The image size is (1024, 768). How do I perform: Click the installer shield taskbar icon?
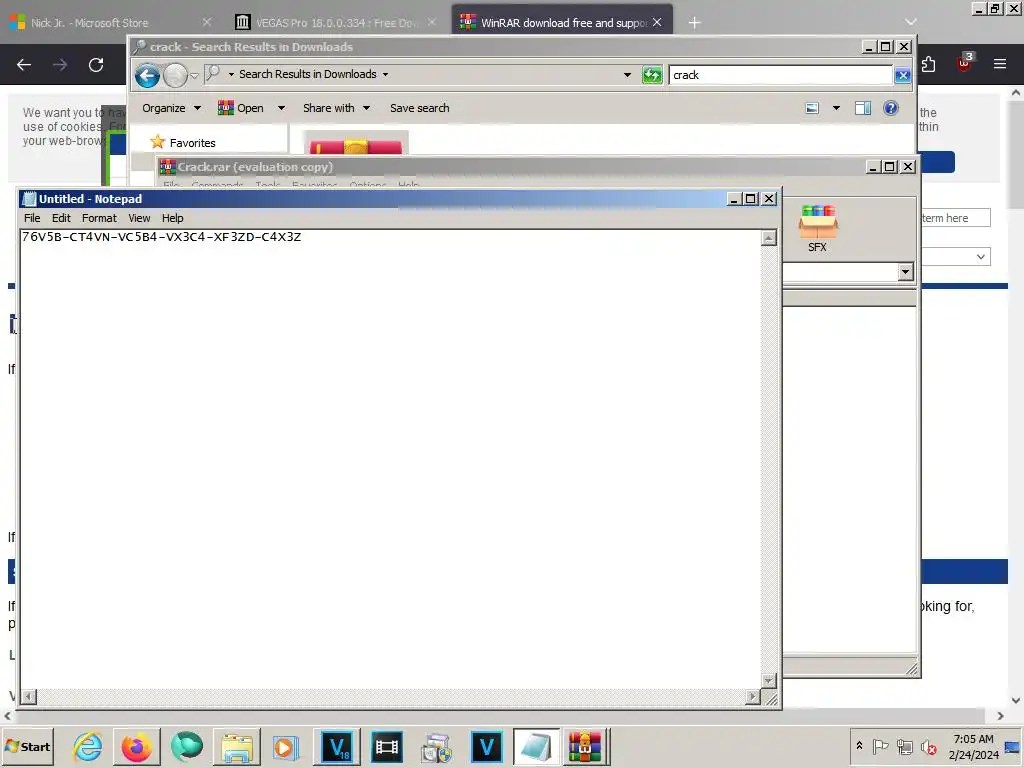pos(436,746)
